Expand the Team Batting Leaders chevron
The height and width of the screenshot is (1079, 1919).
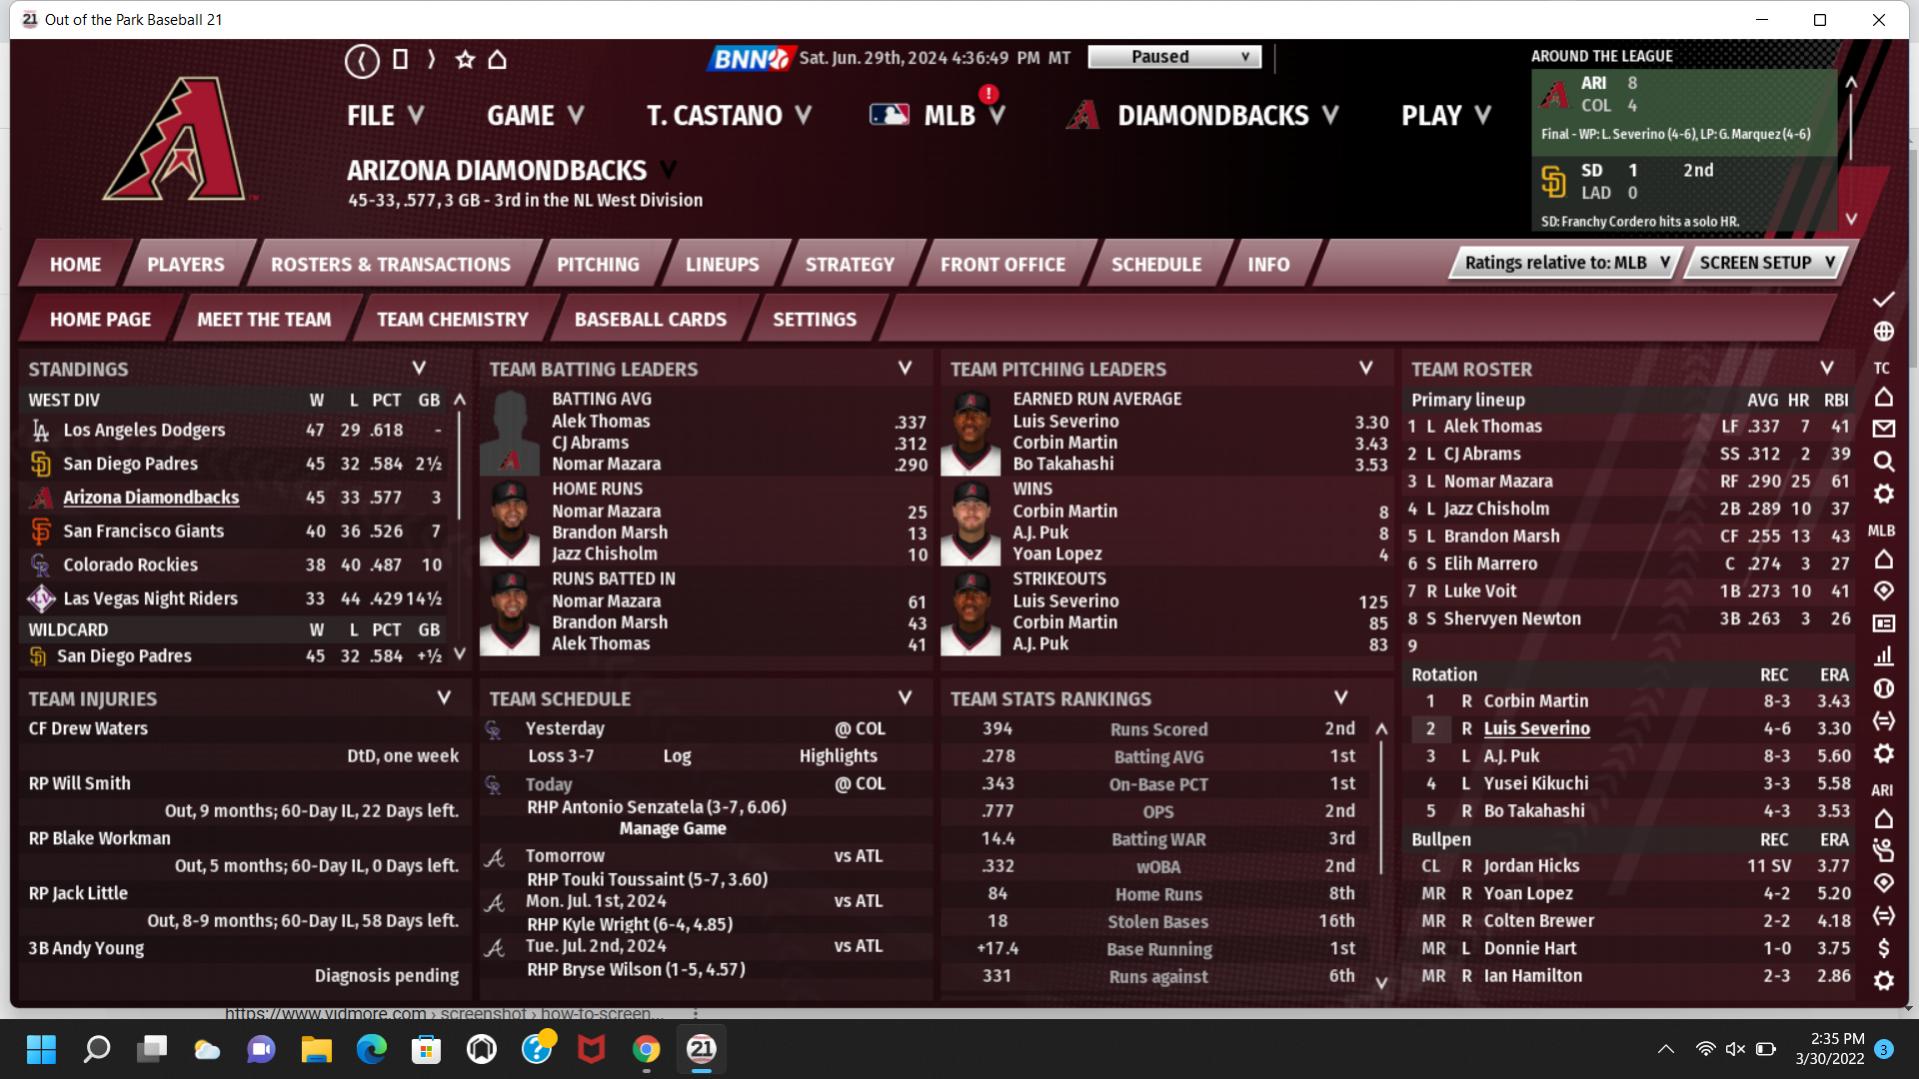(905, 368)
